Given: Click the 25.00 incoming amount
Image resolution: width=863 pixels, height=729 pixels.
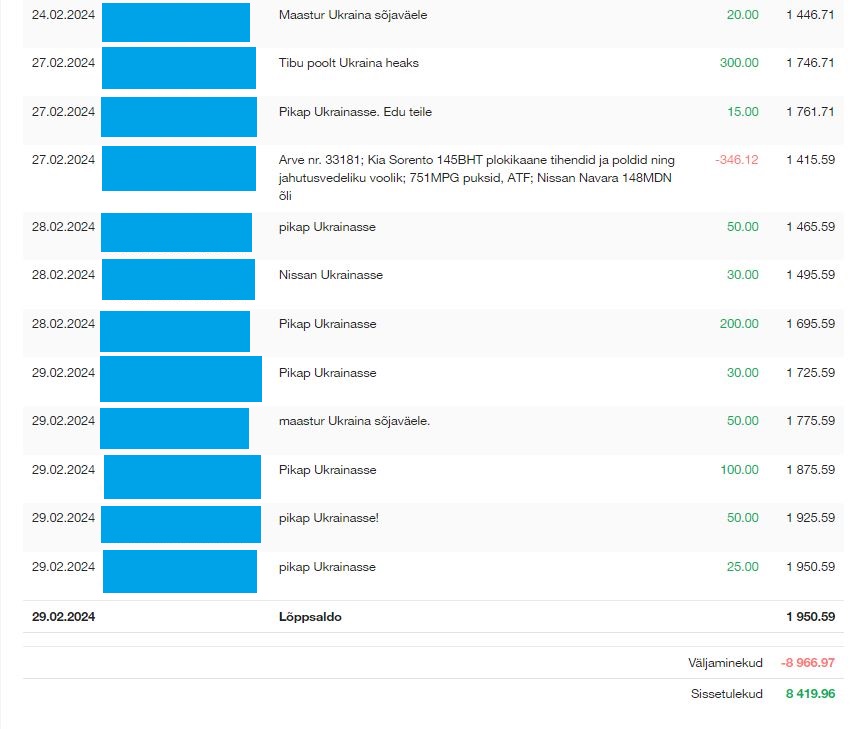Looking at the screenshot, I should click(743, 567).
